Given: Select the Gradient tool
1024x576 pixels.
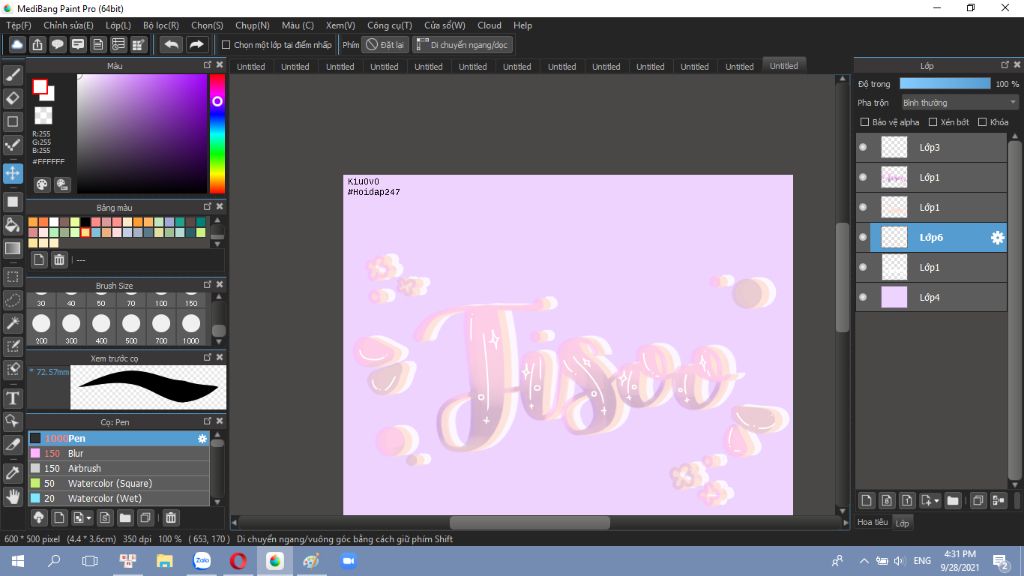Looking at the screenshot, I should point(12,248).
